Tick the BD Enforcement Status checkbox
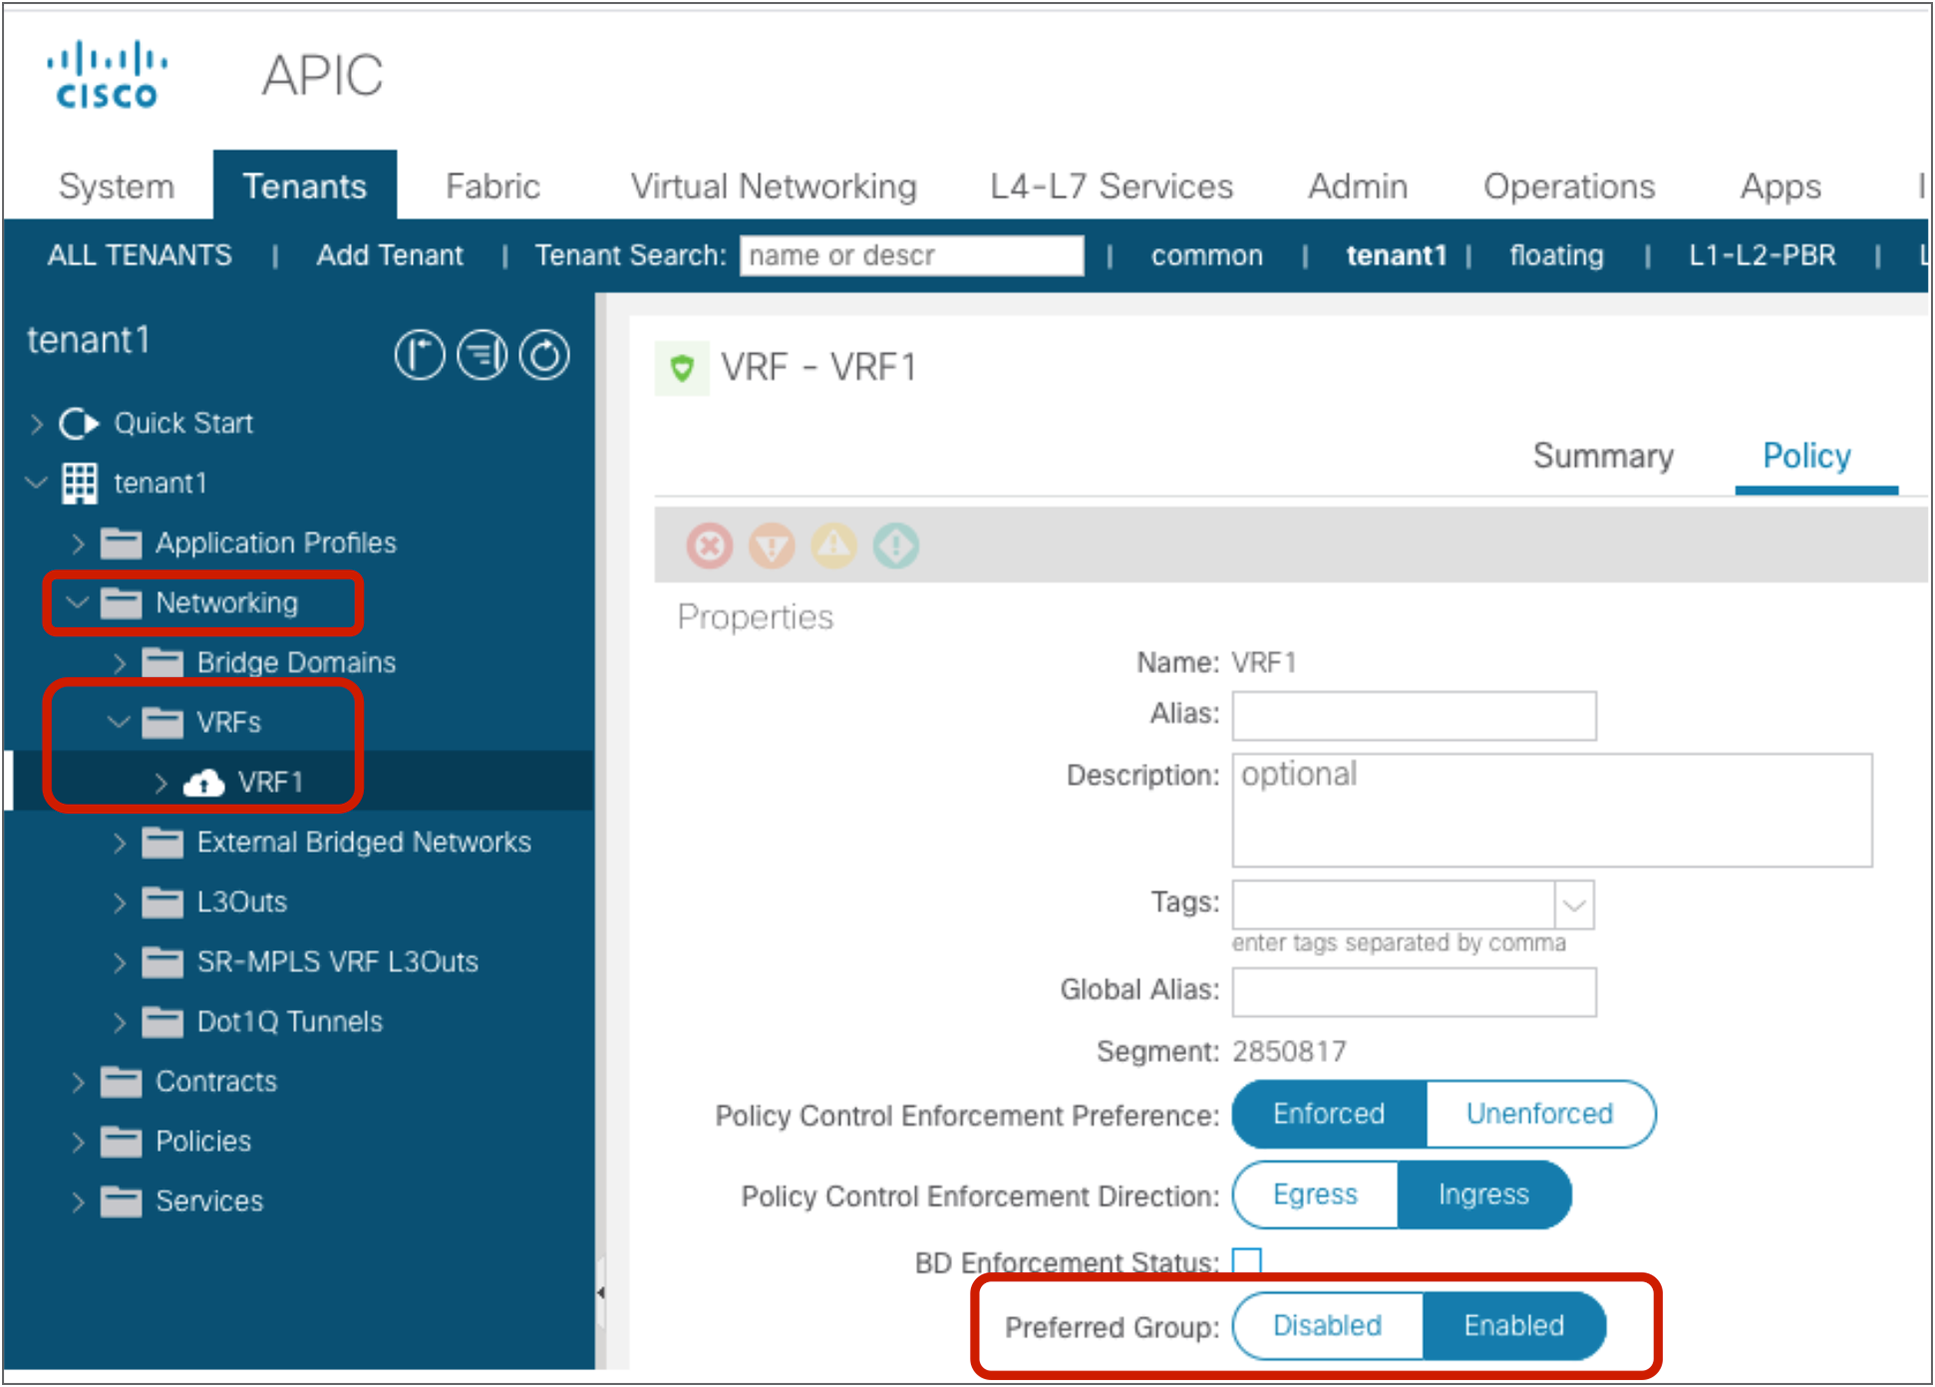Image resolution: width=1935 pixels, height=1387 pixels. click(x=1247, y=1261)
